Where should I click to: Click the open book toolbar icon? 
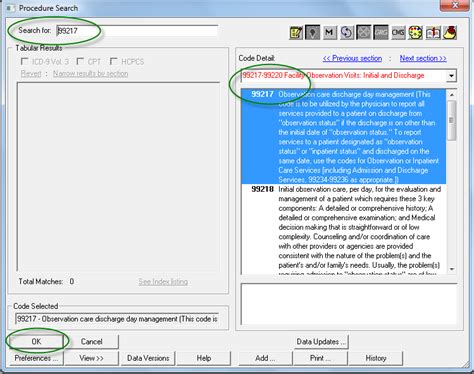(x=433, y=33)
